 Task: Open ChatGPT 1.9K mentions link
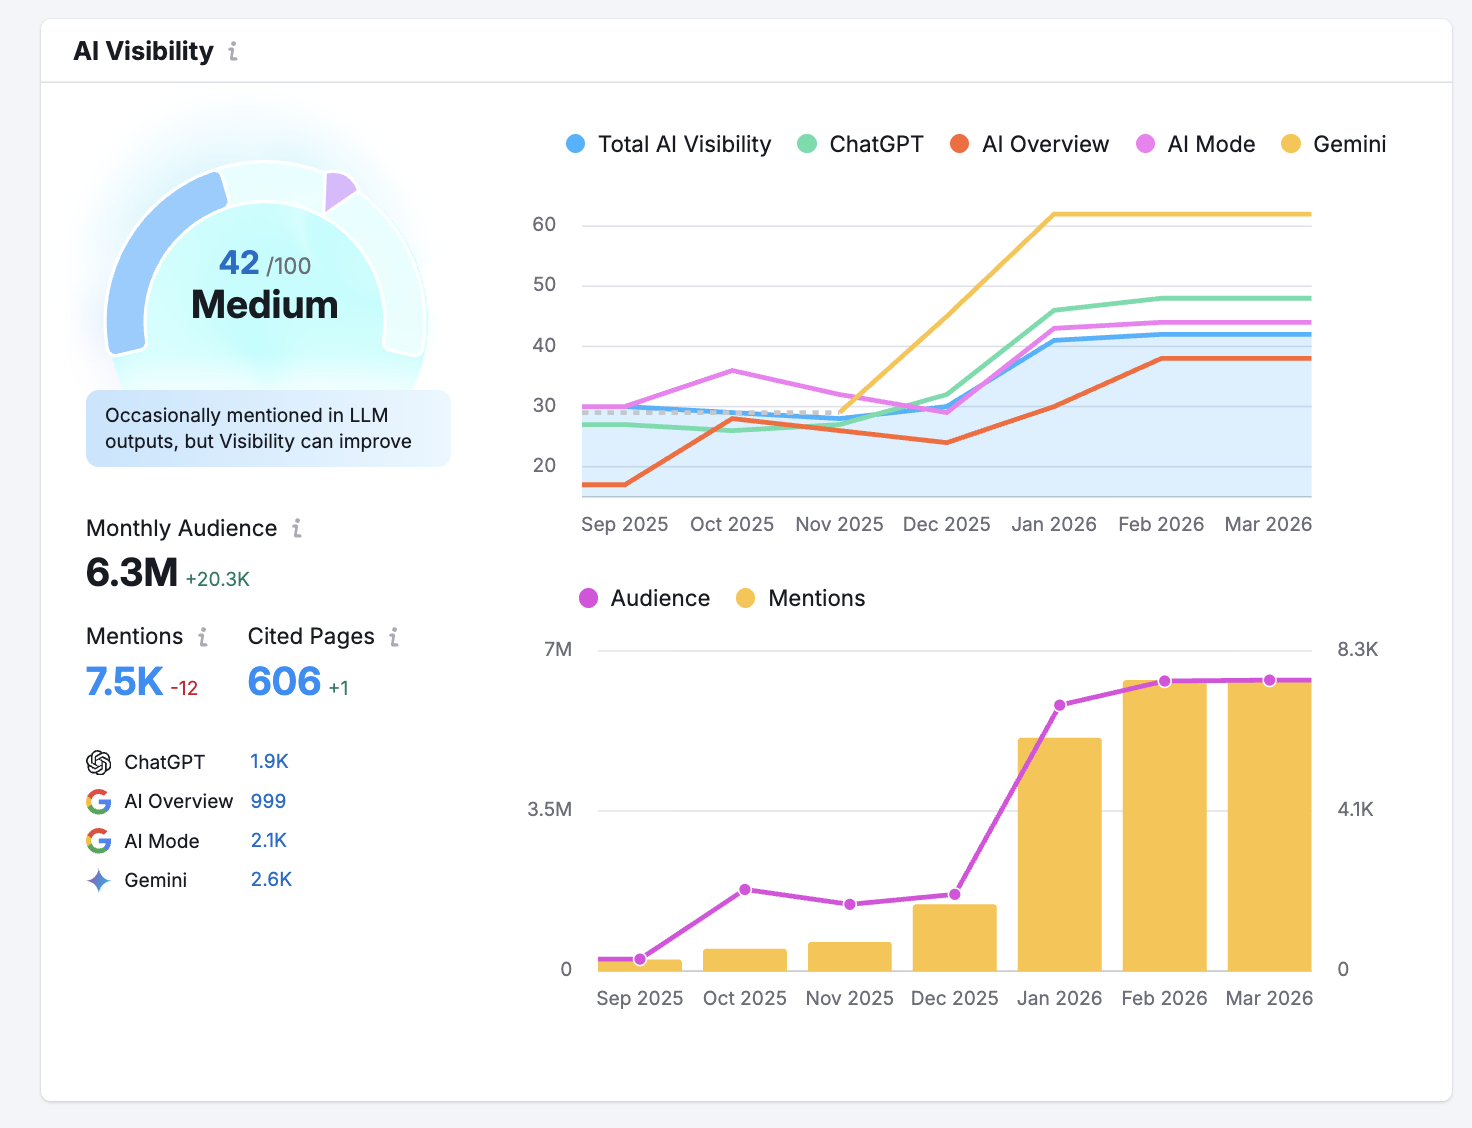click(269, 762)
